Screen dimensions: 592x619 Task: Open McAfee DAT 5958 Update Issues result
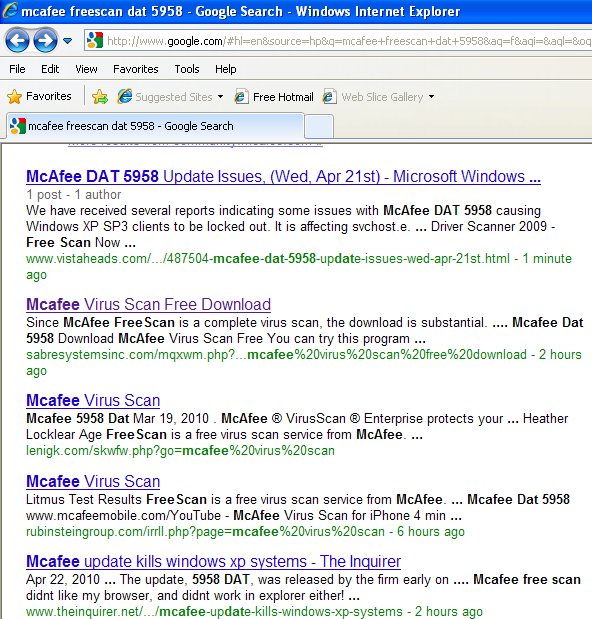[x=283, y=176]
